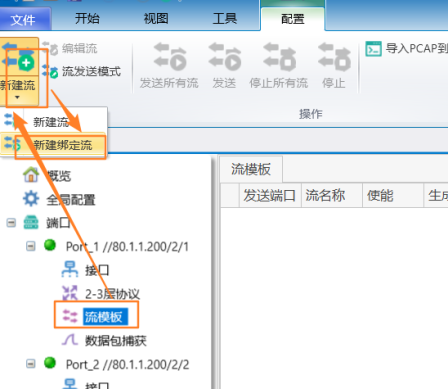Click 导入PCAP terminal icon
448x389 pixels.
(373, 49)
